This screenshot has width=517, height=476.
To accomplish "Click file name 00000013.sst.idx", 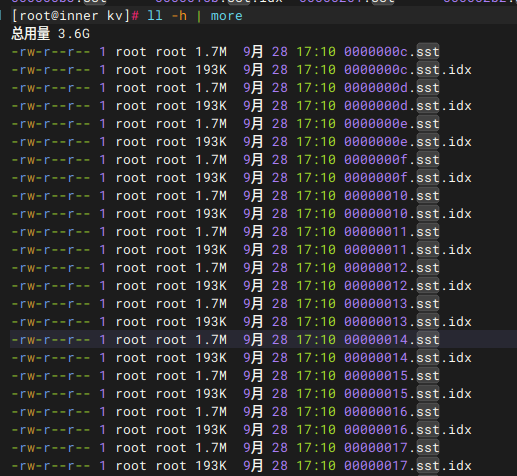I will pos(408,322).
